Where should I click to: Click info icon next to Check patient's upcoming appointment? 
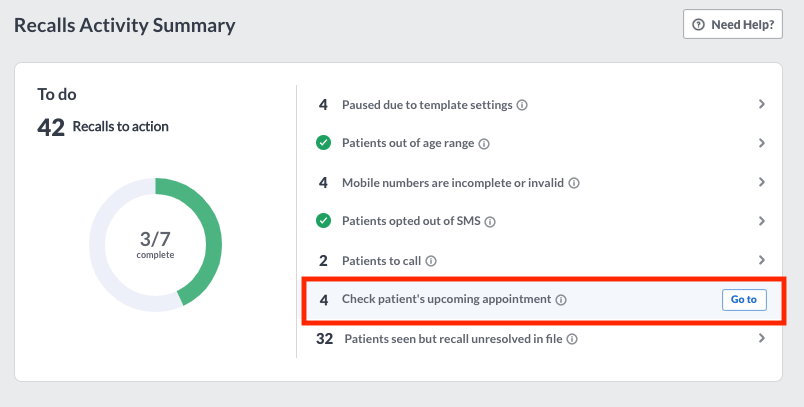561,300
